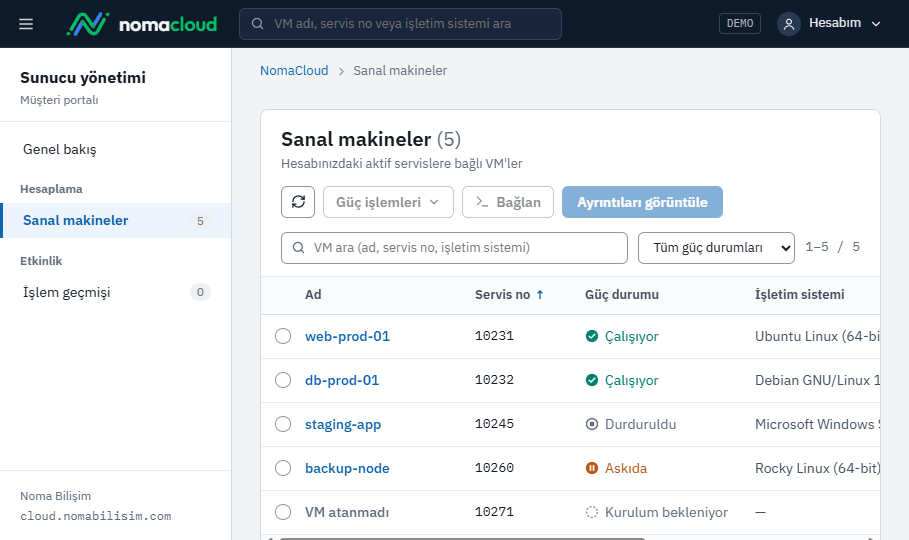Click the İşlem geçmişi count badge 0
Screen dimensions: 909x540
pos(200,292)
